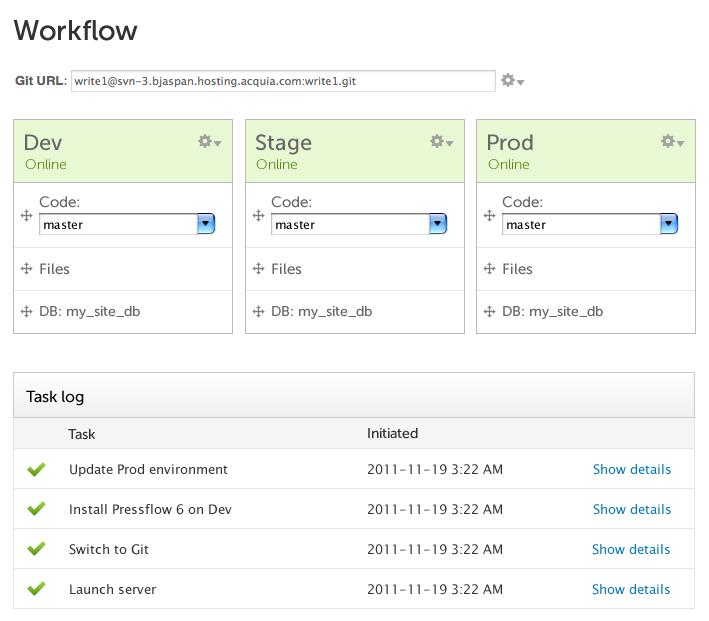Open the Stage environment gear menu
709x621 pixels.
coord(440,143)
